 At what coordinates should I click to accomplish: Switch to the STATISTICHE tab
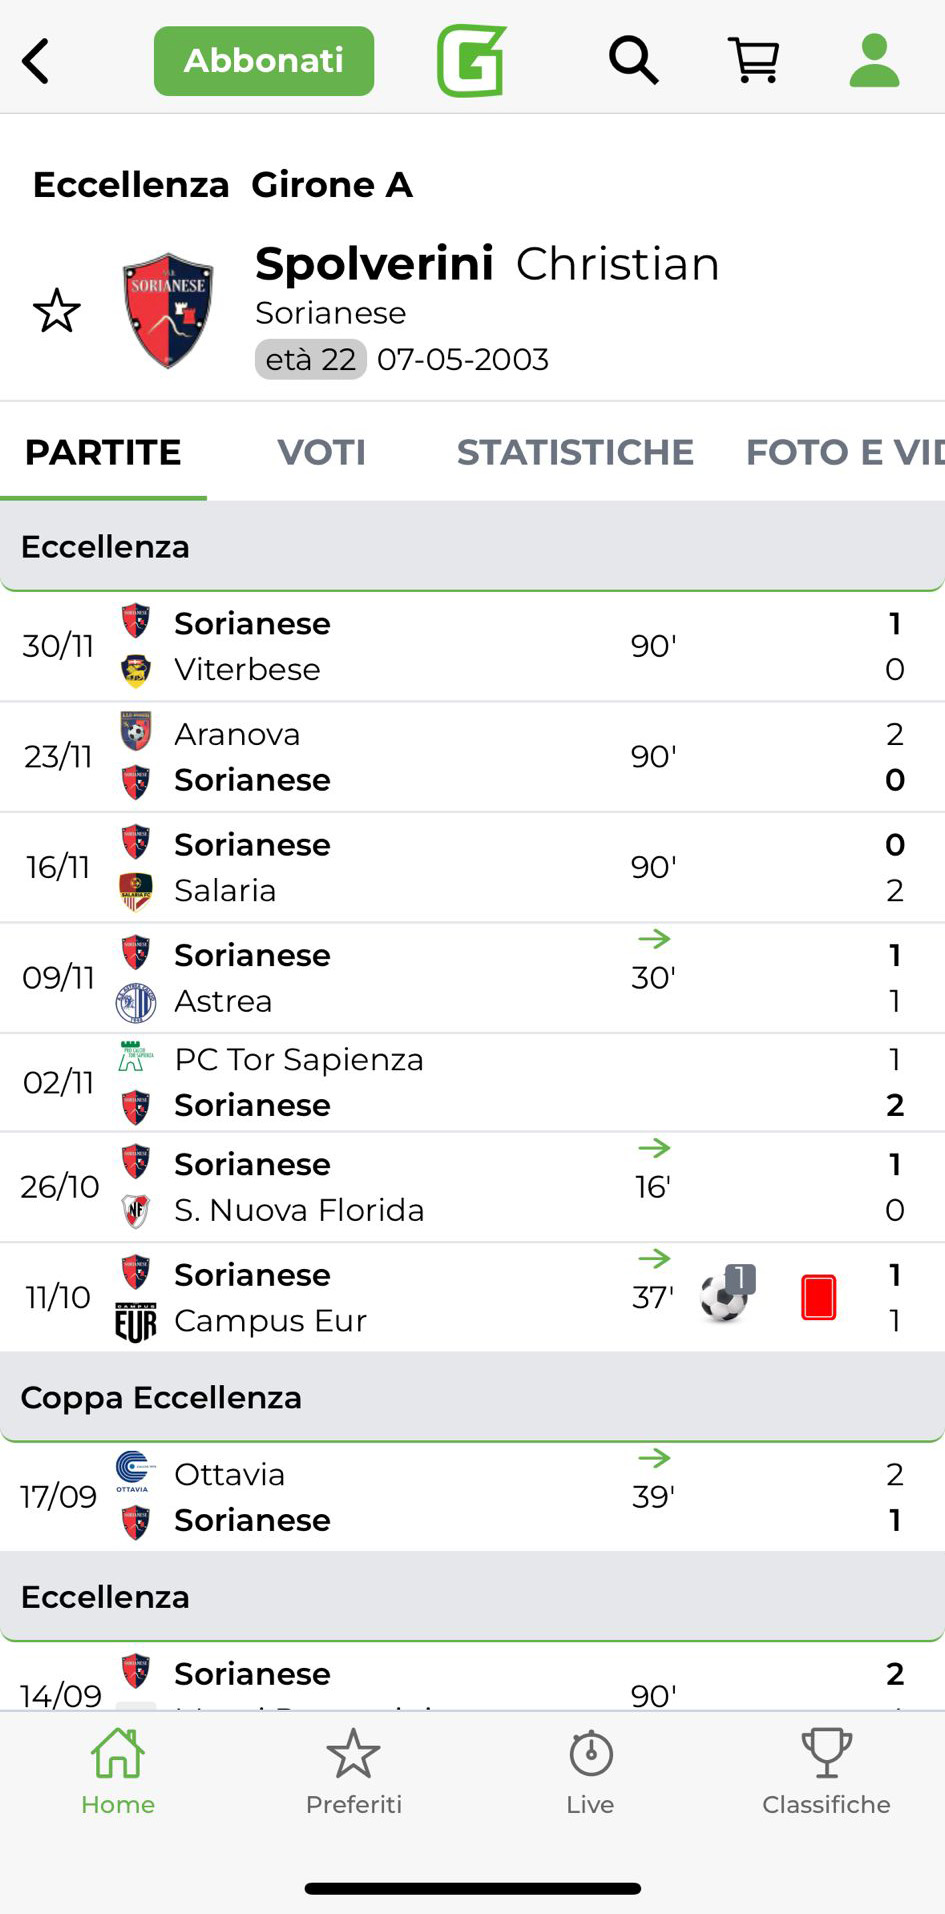575,452
